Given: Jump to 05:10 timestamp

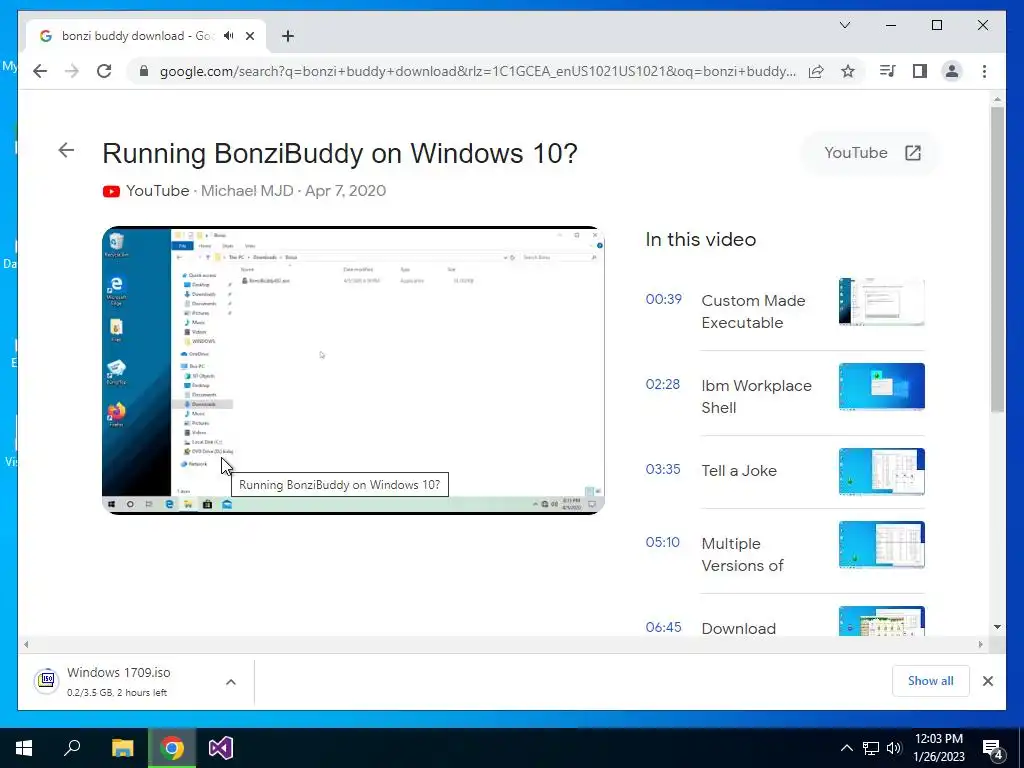Looking at the screenshot, I should [663, 542].
